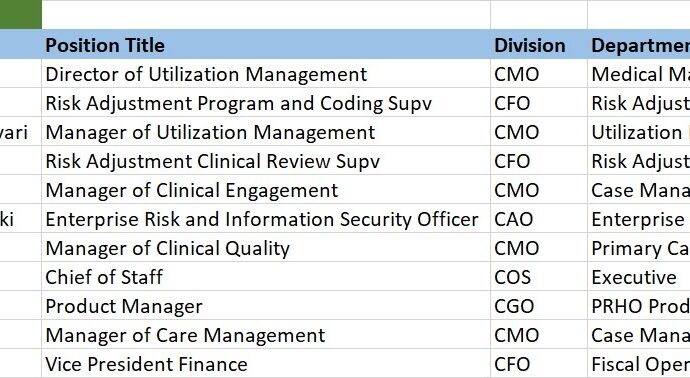This screenshot has height=378, width=690.
Task: Click the Manager of Care Management cell
Action: coord(266,335)
